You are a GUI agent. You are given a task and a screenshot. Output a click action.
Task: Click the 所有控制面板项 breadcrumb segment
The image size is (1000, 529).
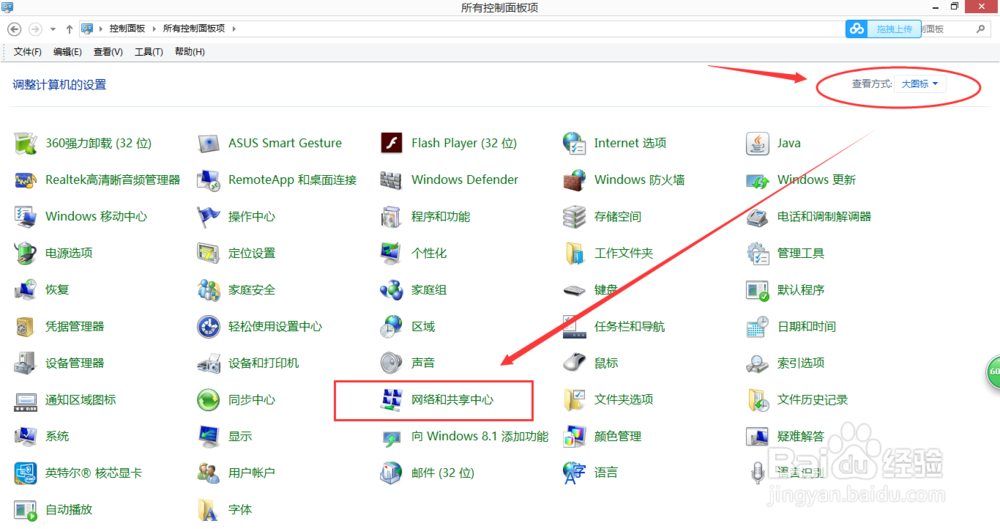coord(194,29)
